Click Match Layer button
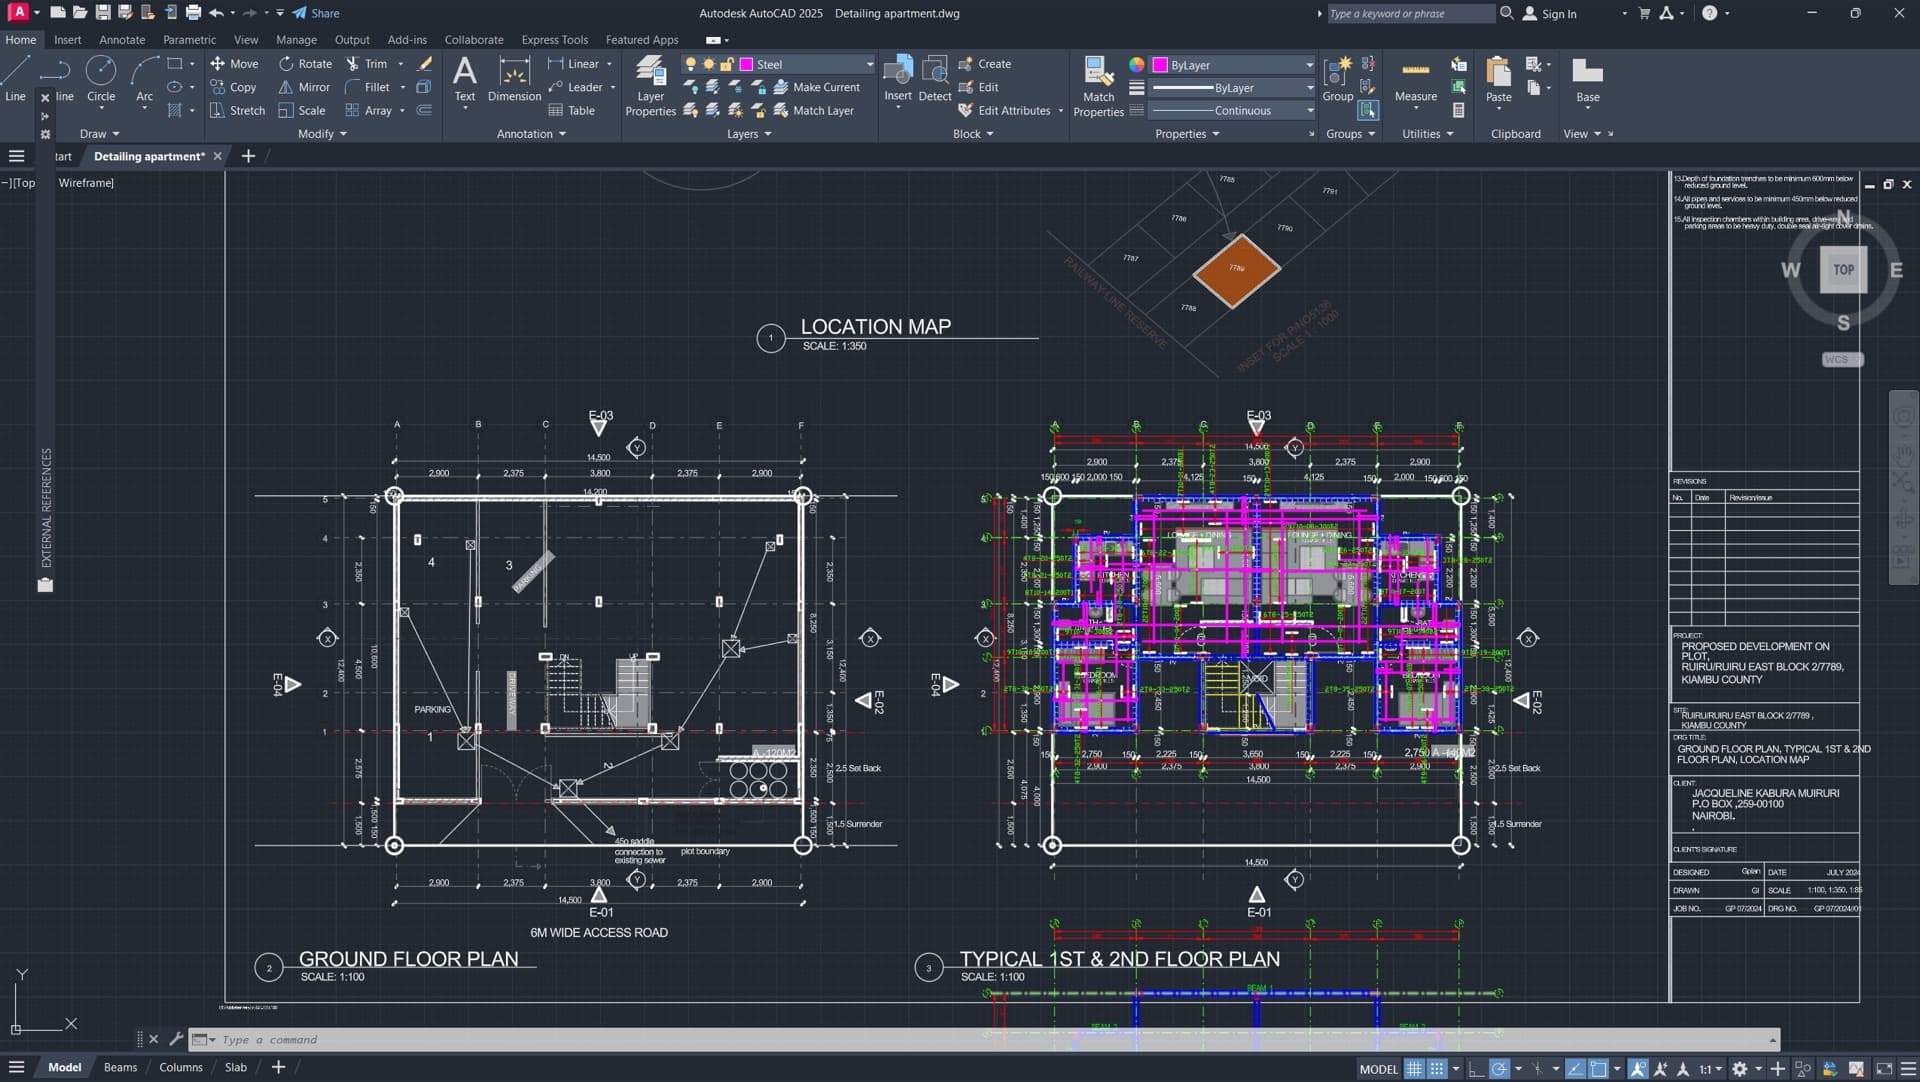Viewport: 1920px width, 1082px height. pyautogui.click(x=813, y=110)
